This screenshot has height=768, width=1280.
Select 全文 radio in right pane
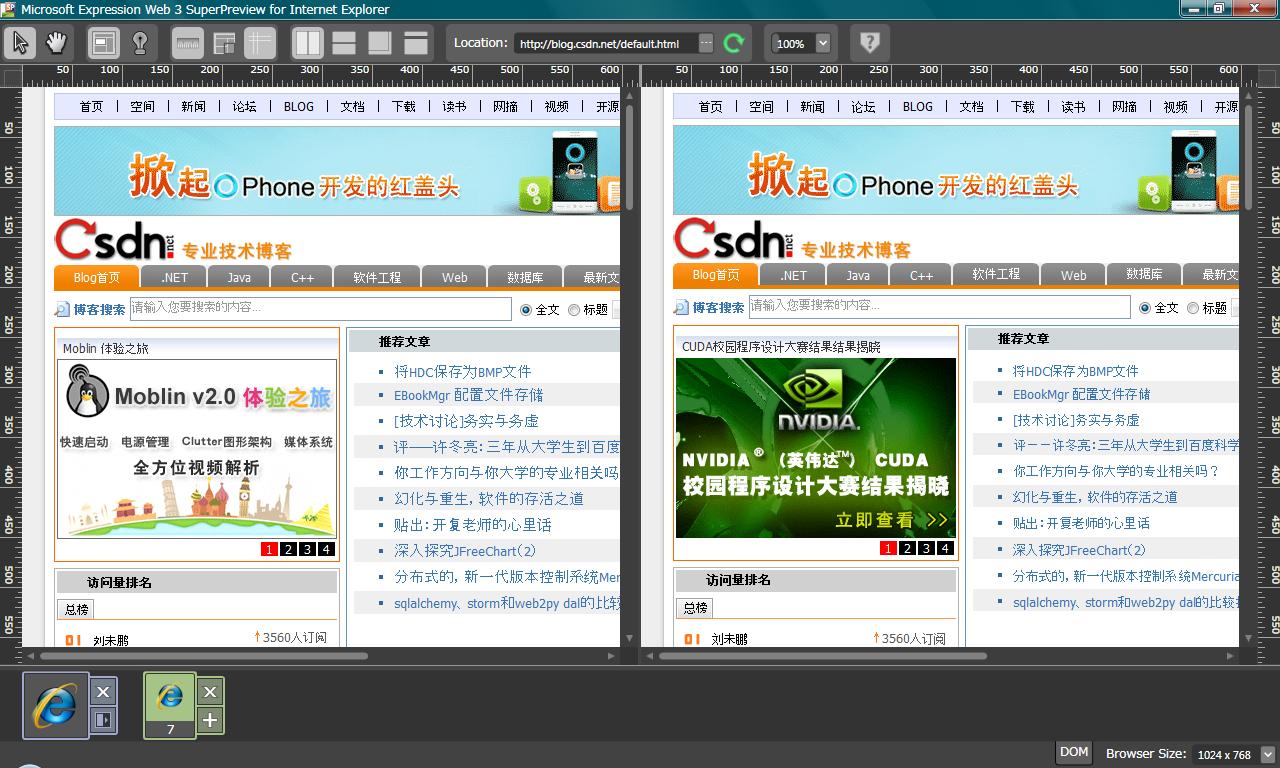pos(1145,308)
